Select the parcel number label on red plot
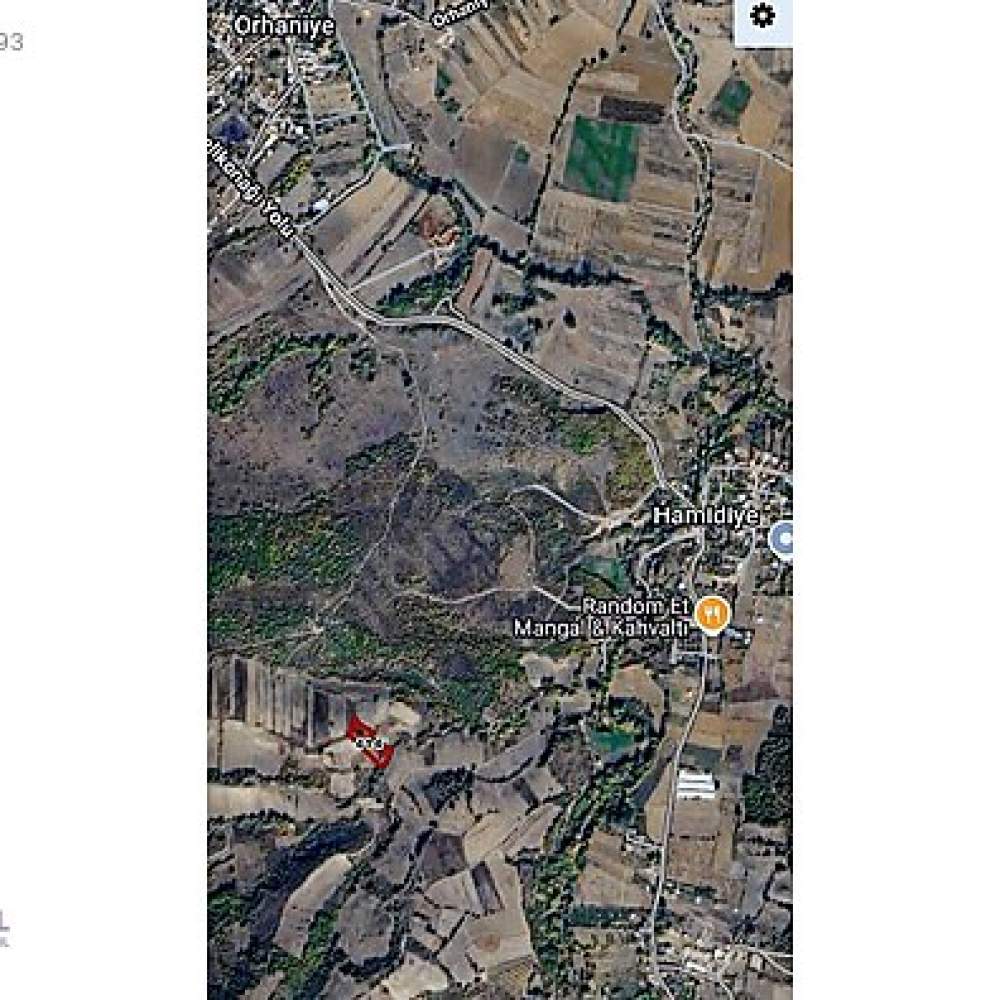1000x1000 pixels. (x=370, y=744)
